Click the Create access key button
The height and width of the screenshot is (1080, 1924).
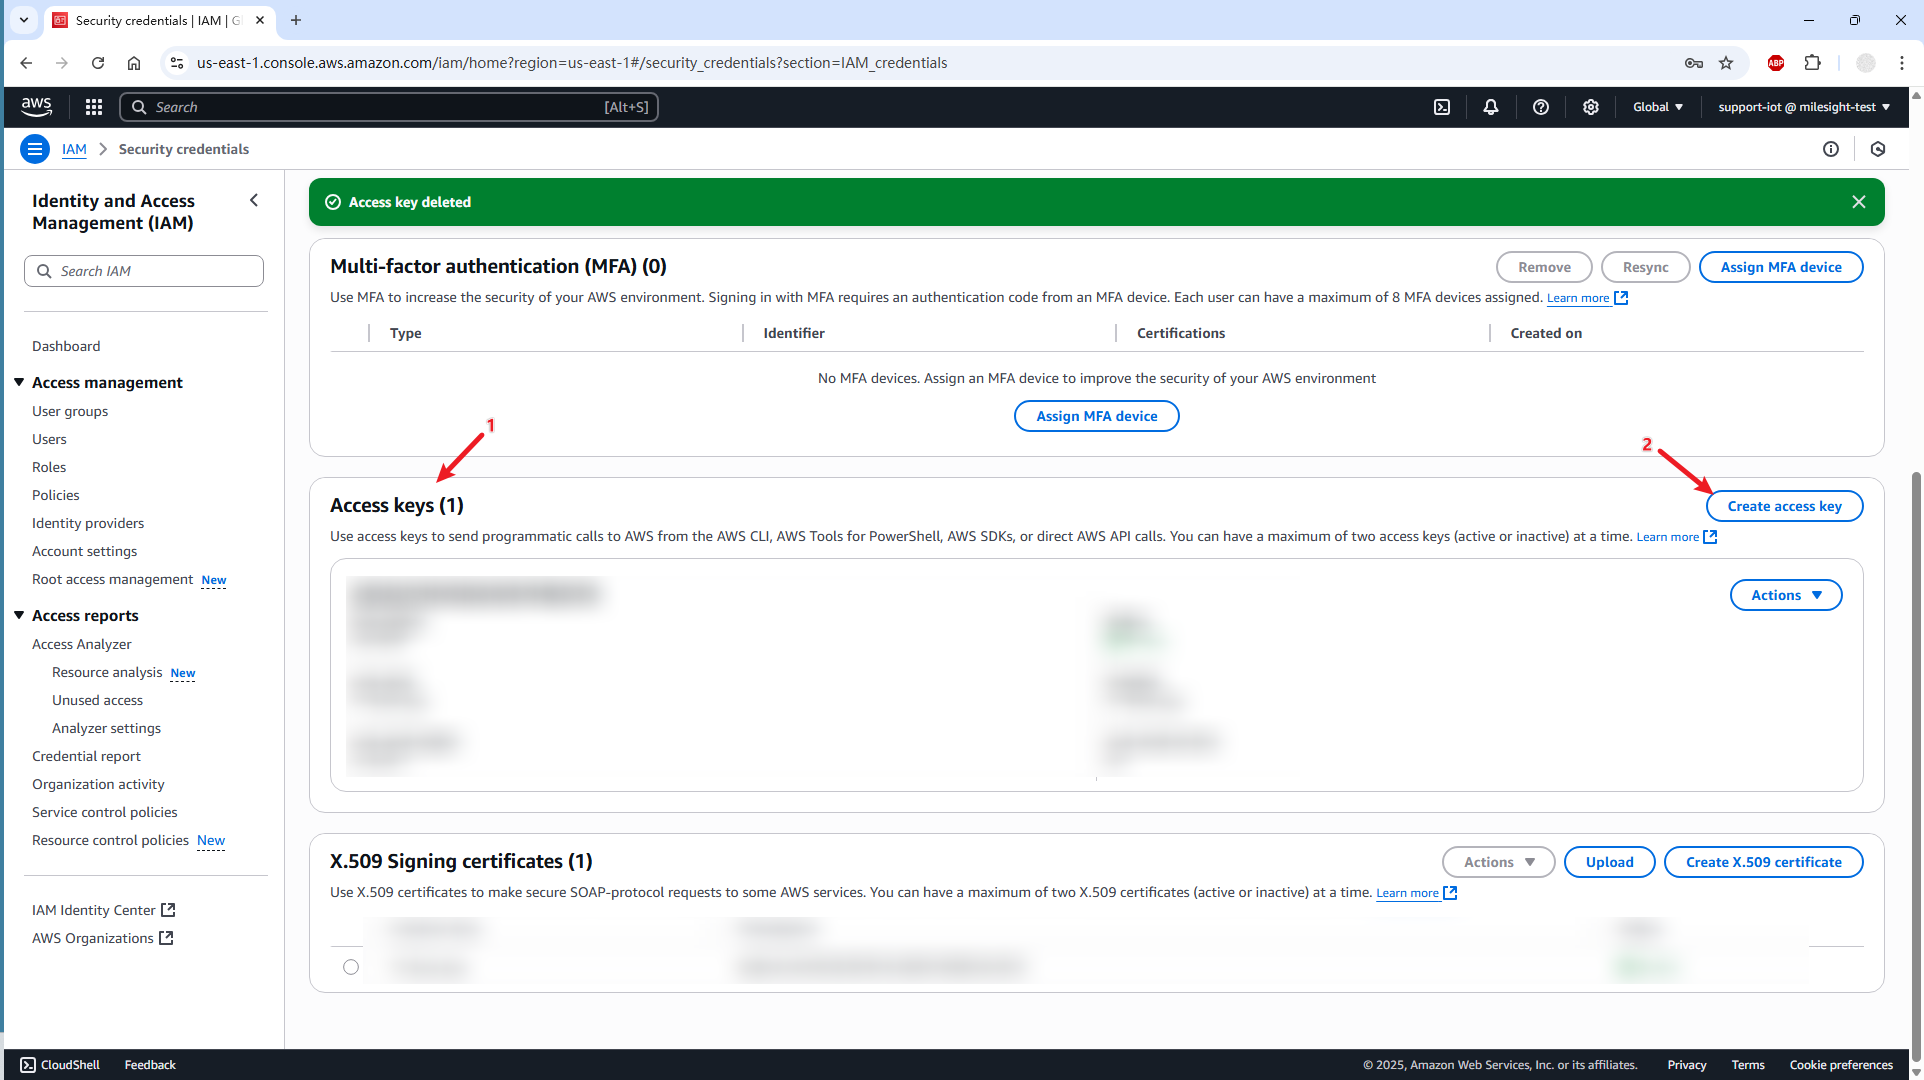[x=1784, y=506]
